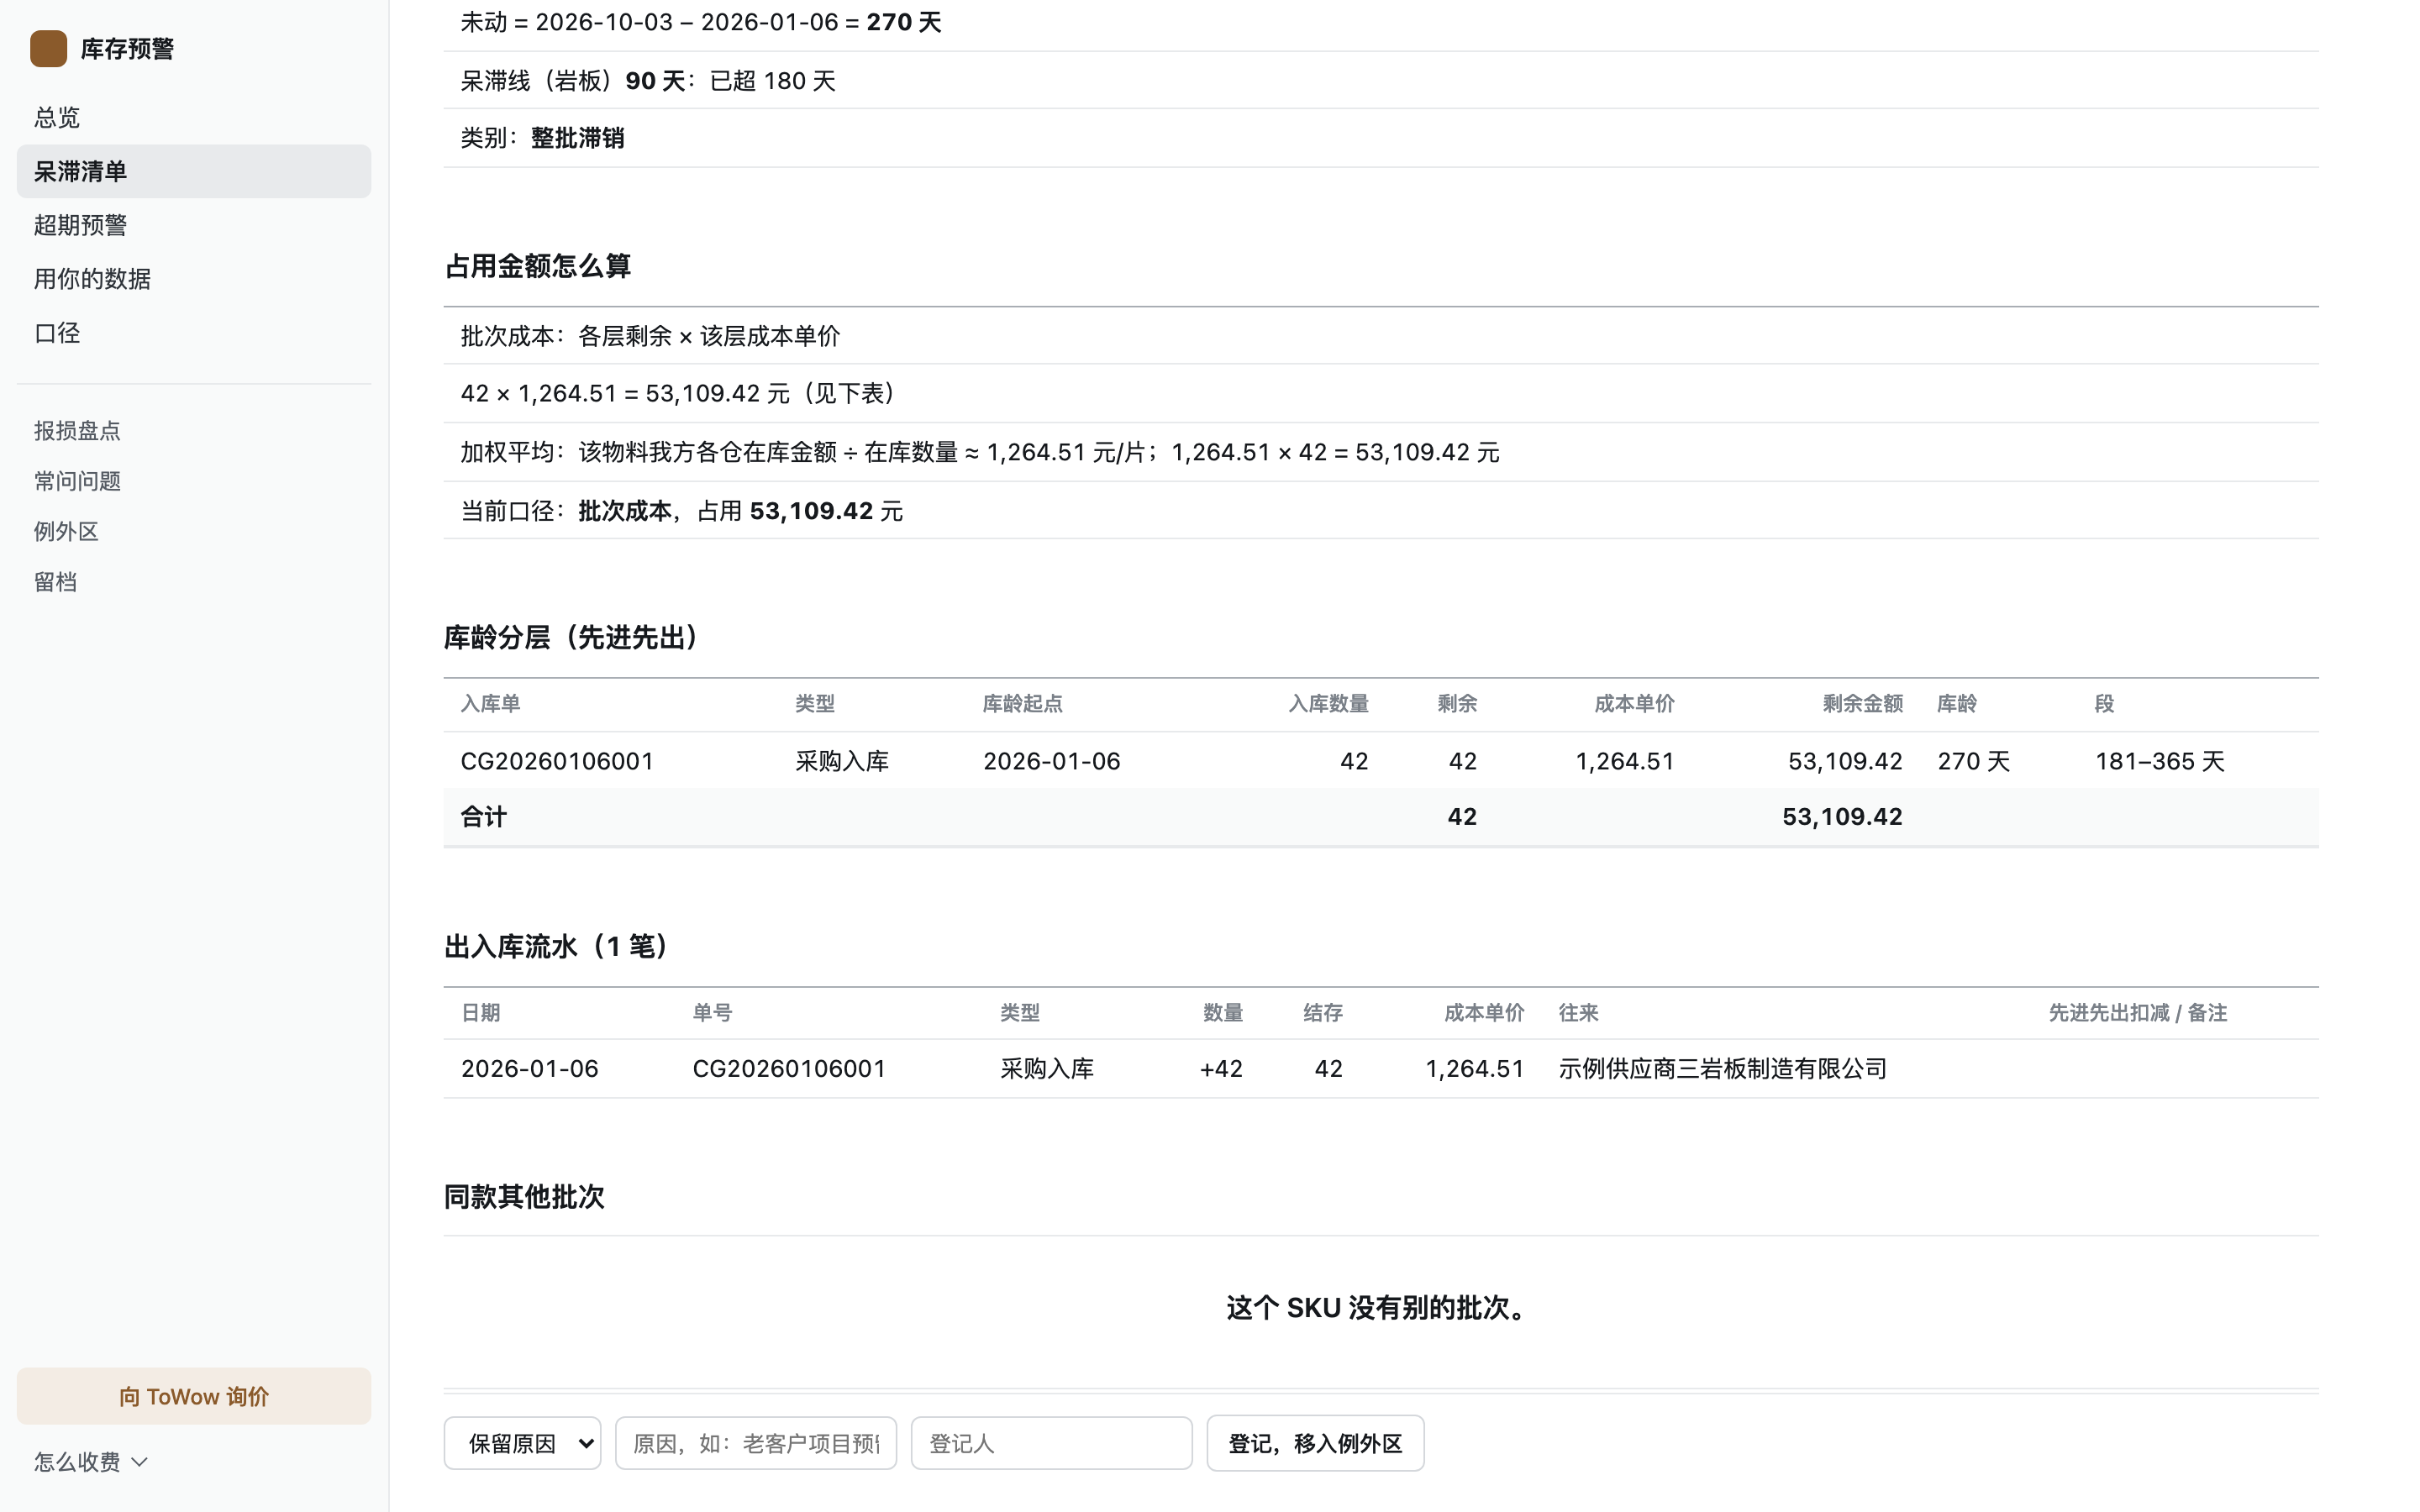Viewport: 2420px width, 1512px height.
Task: Click CG20260106001 in 出入库流水 table
Action: pyautogui.click(x=789, y=1068)
